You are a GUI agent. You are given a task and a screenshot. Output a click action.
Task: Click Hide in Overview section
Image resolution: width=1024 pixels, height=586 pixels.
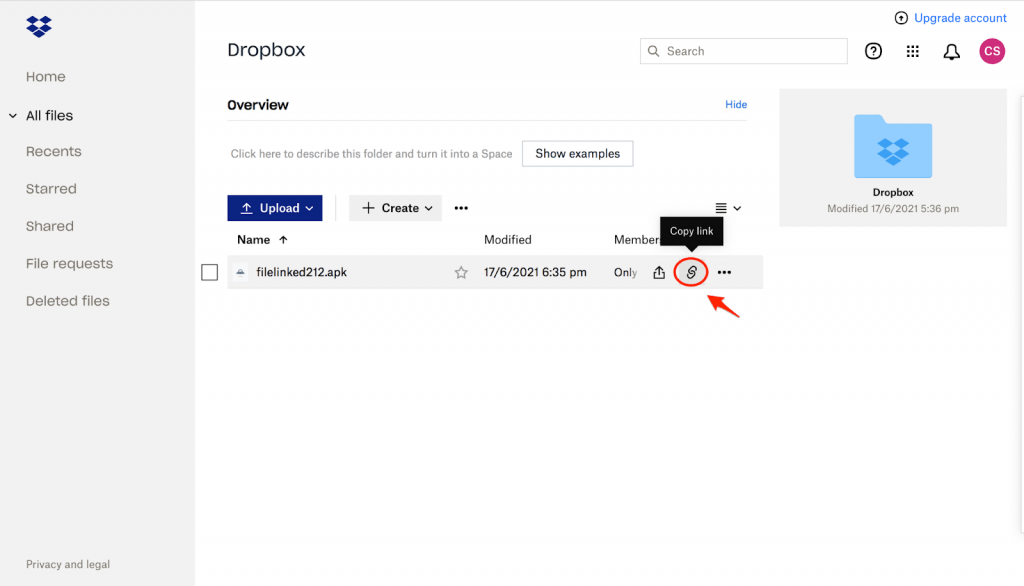[x=736, y=105]
